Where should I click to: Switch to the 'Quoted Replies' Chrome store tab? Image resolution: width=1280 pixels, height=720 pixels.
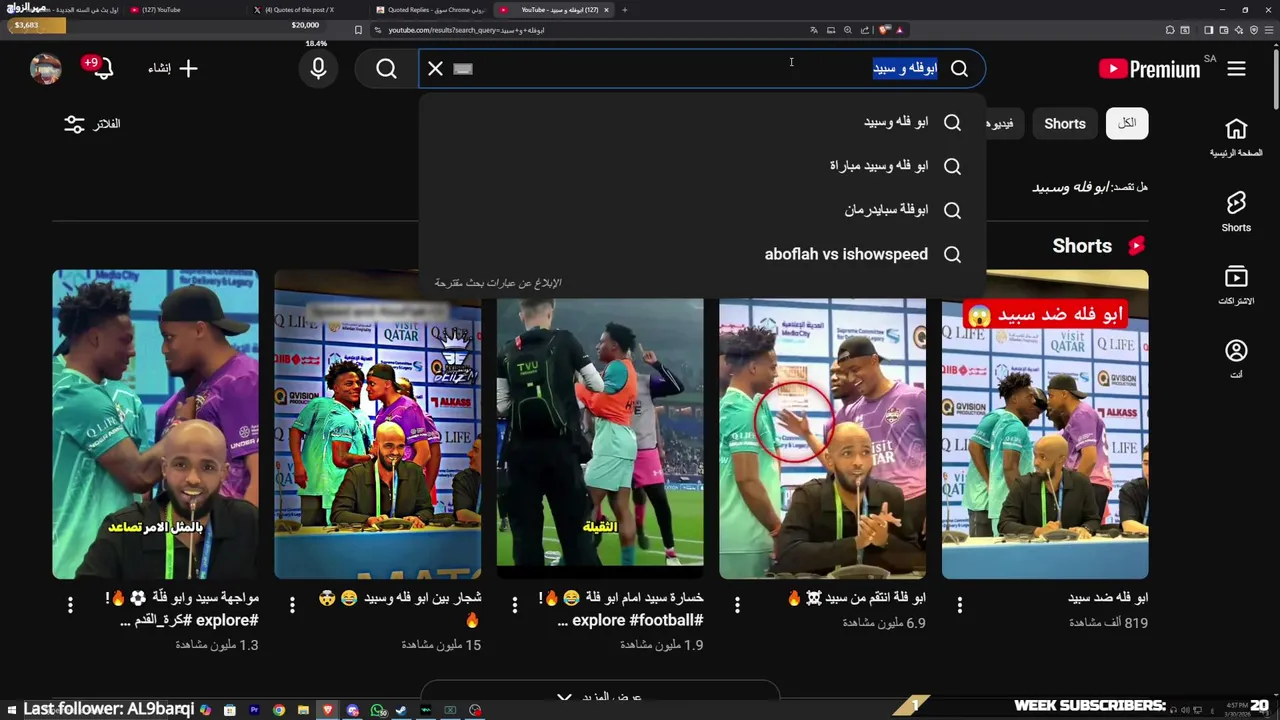(x=428, y=10)
